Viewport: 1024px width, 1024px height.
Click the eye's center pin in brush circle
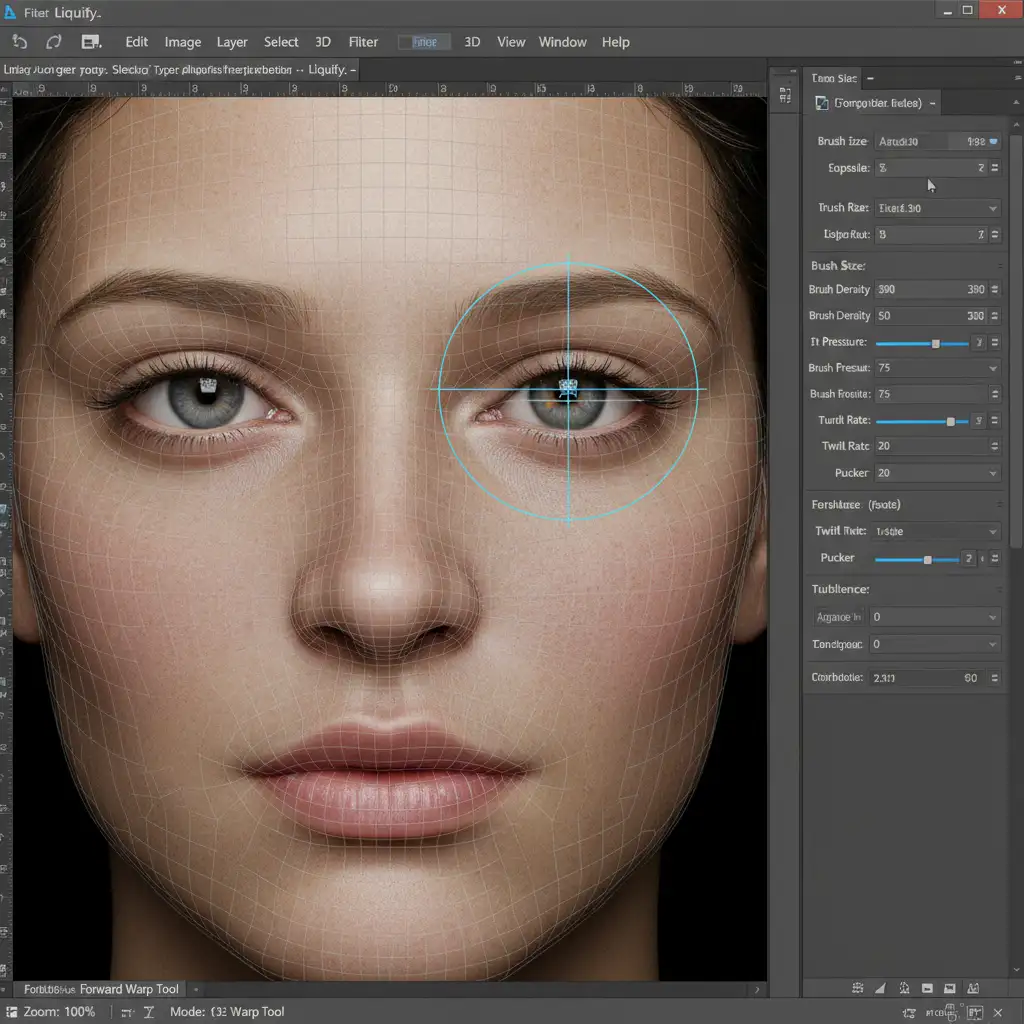568,388
